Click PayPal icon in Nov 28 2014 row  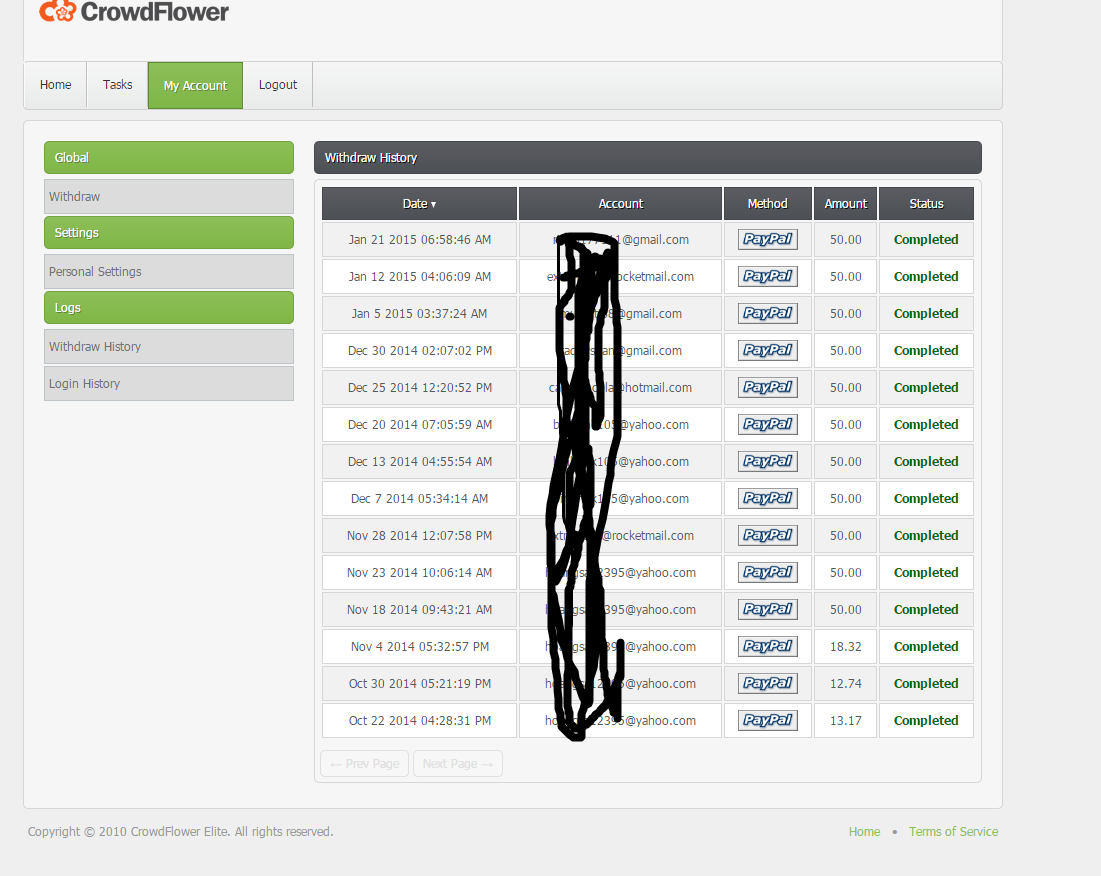(x=767, y=536)
